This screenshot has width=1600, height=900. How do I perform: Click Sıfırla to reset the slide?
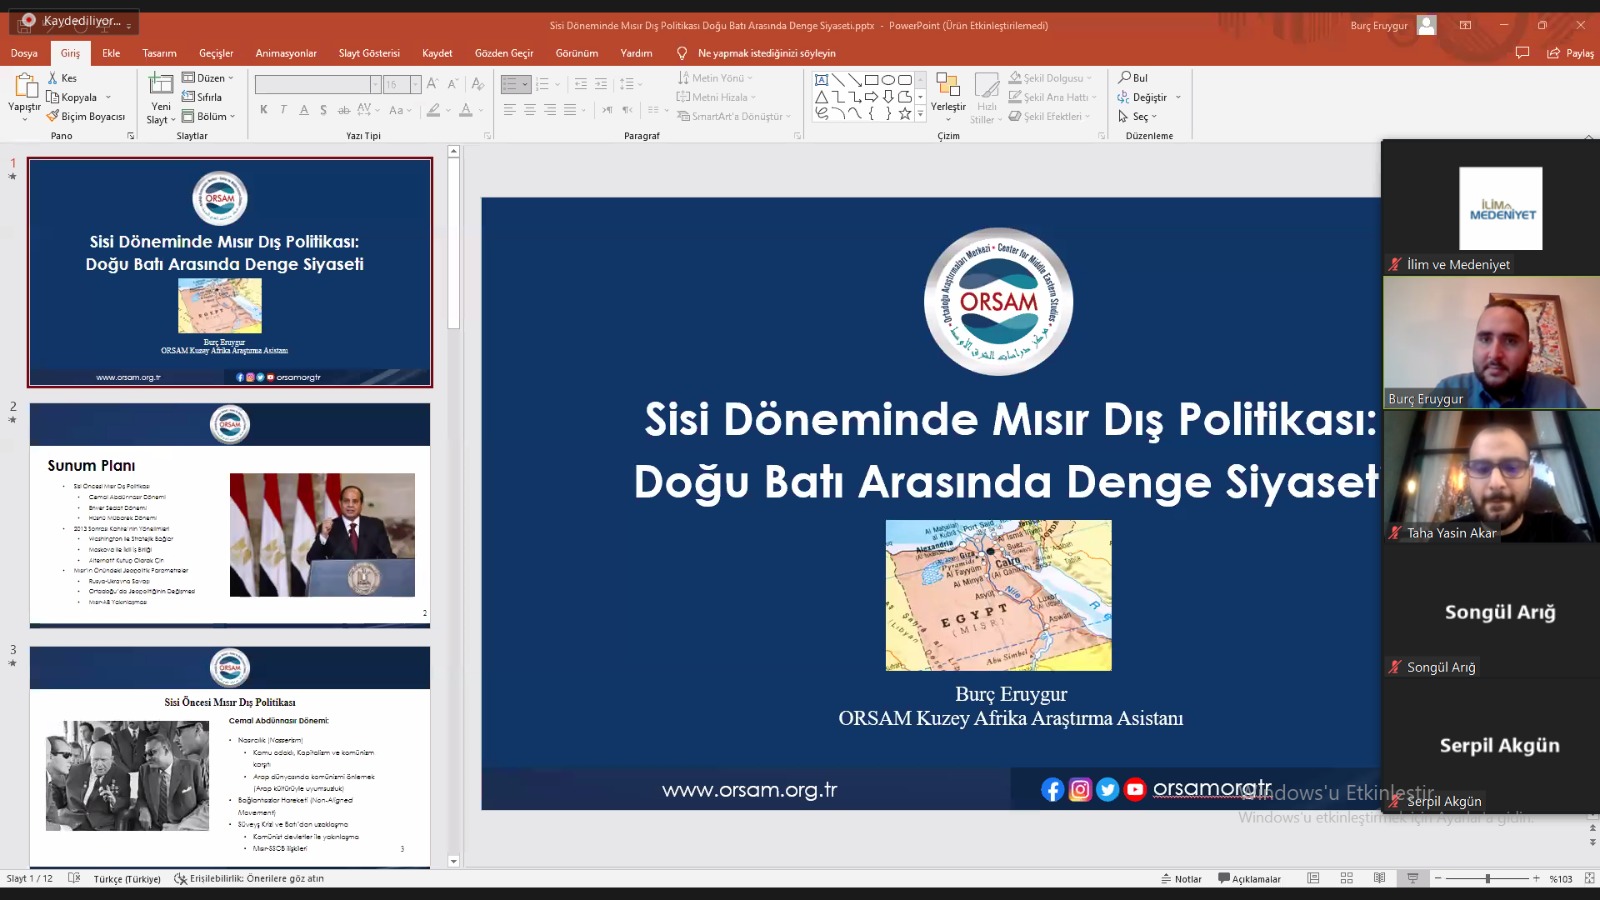202,97
